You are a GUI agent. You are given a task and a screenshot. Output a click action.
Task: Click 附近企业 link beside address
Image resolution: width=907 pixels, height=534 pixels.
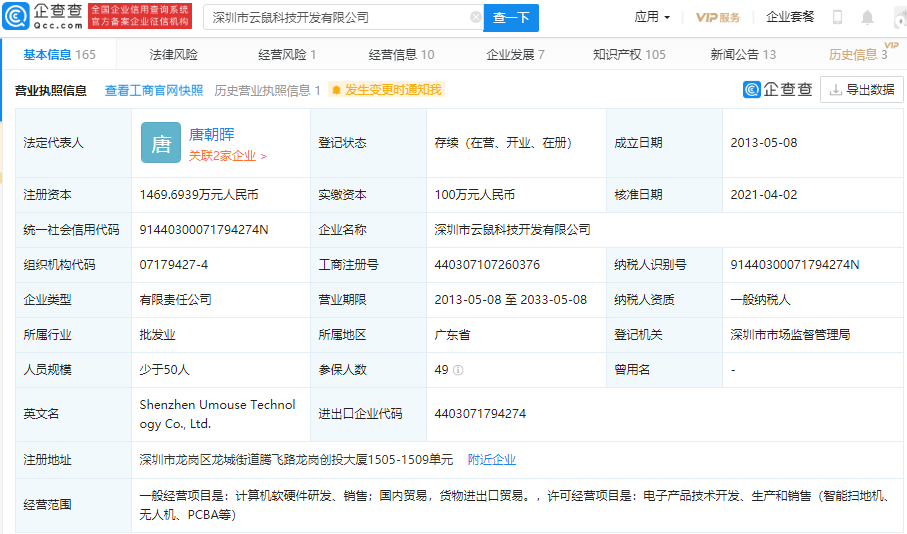click(492, 460)
